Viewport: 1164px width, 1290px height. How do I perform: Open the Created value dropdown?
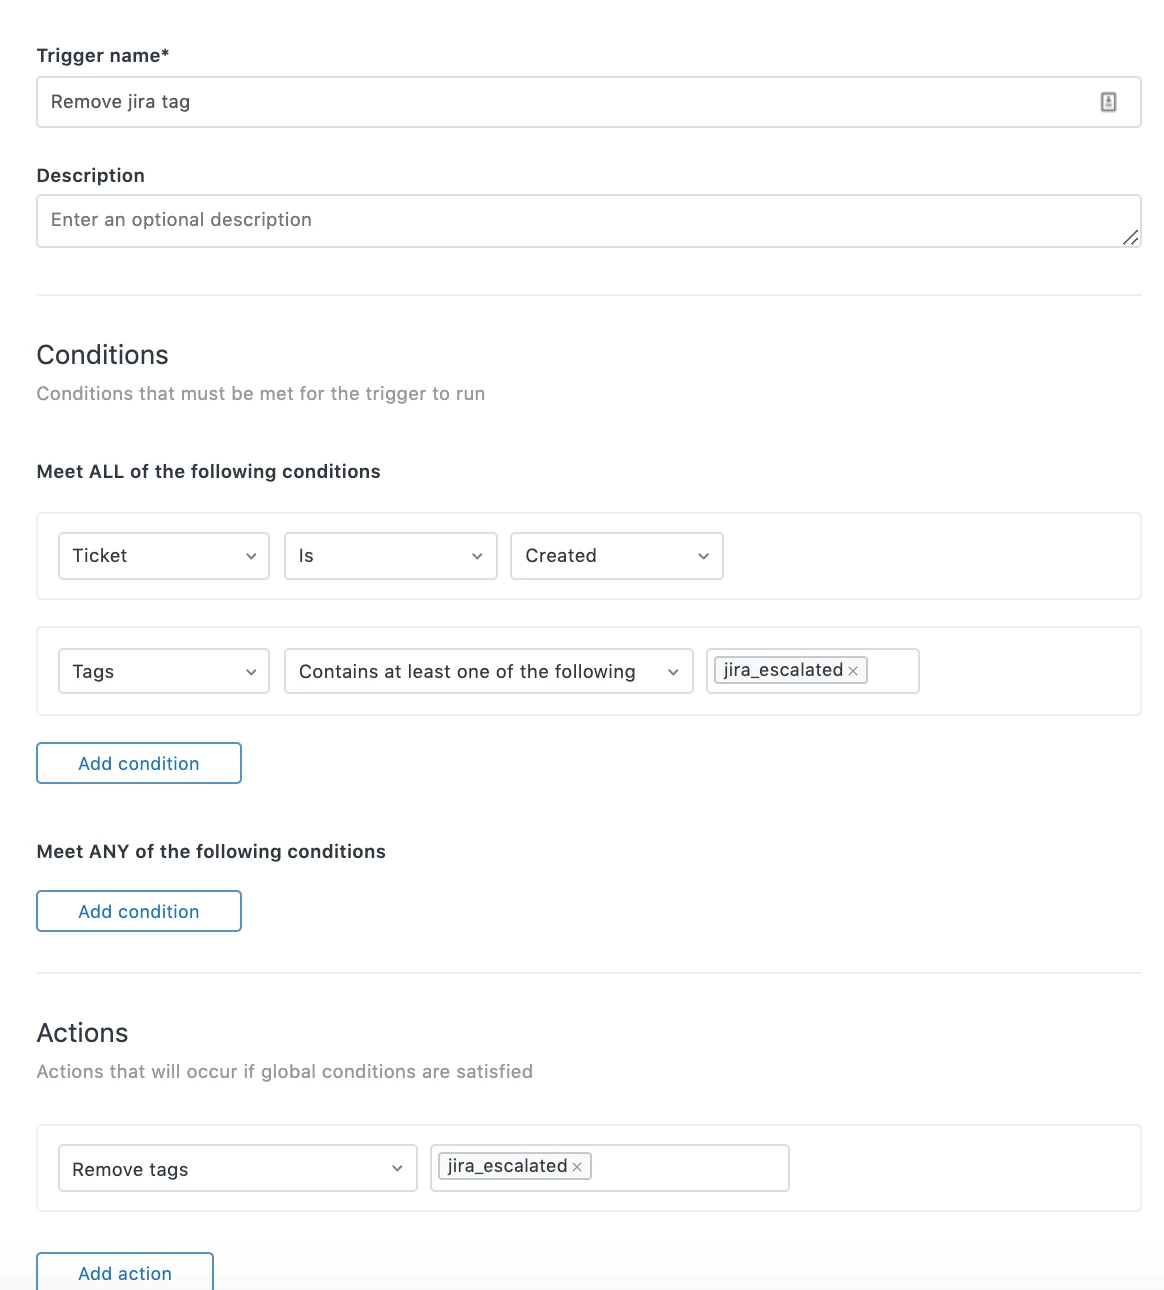click(x=616, y=556)
